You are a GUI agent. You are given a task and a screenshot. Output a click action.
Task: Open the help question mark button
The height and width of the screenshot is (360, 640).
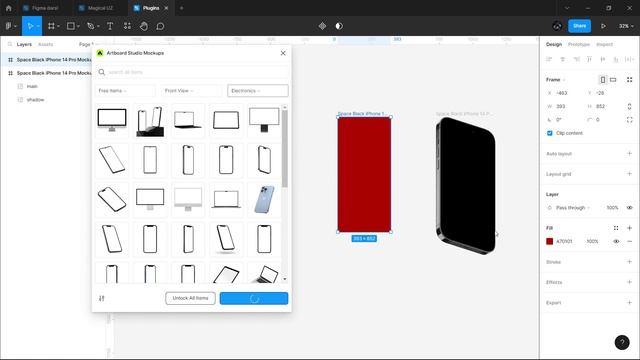pos(622,342)
